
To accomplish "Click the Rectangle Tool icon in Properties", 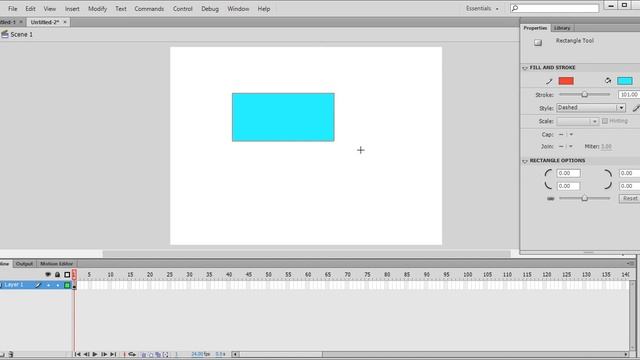I will (538, 42).
